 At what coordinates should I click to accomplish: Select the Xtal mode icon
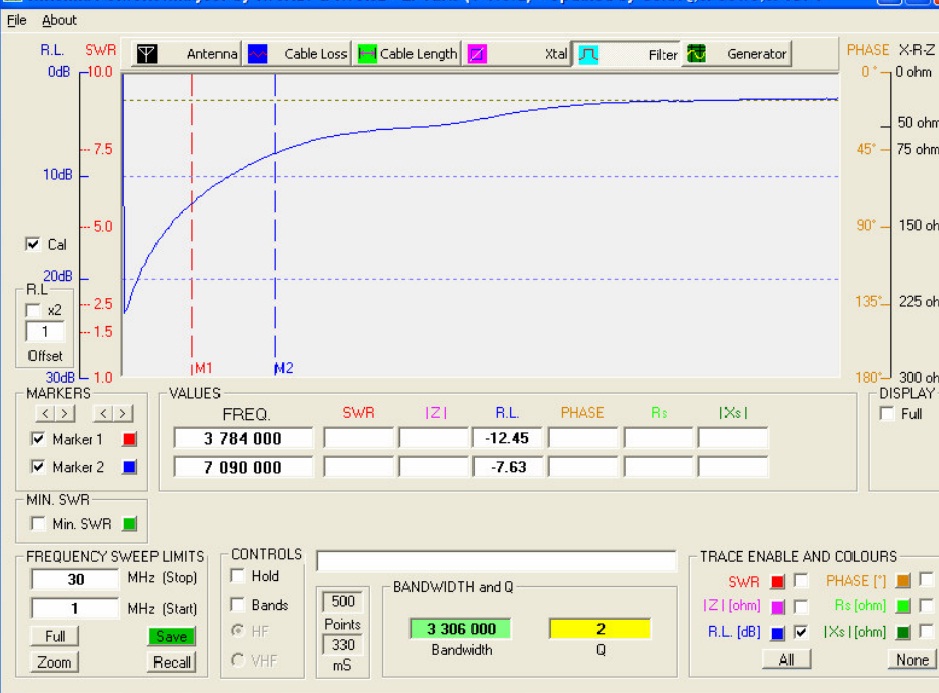(x=478, y=54)
